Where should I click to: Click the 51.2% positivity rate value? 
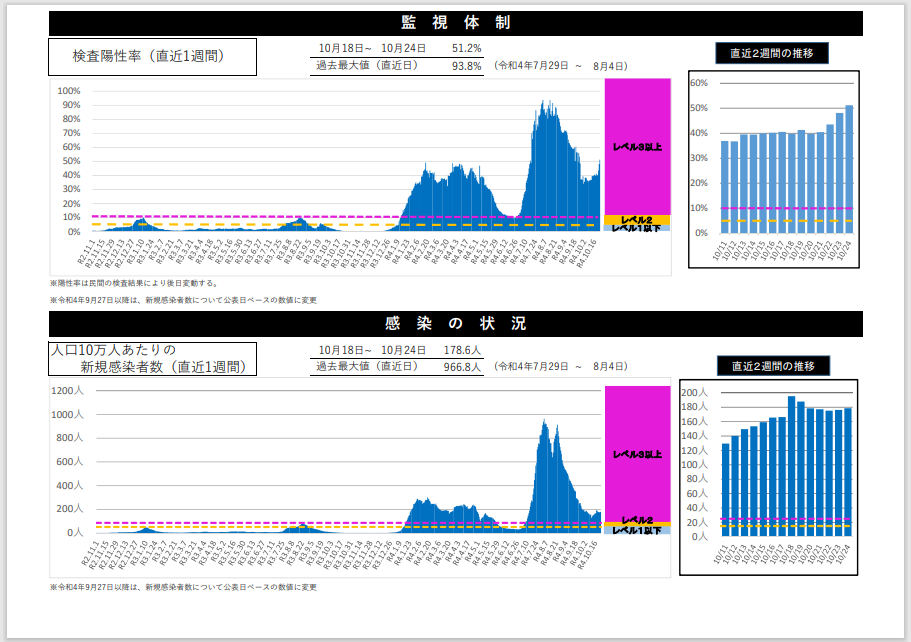pyautogui.click(x=466, y=48)
